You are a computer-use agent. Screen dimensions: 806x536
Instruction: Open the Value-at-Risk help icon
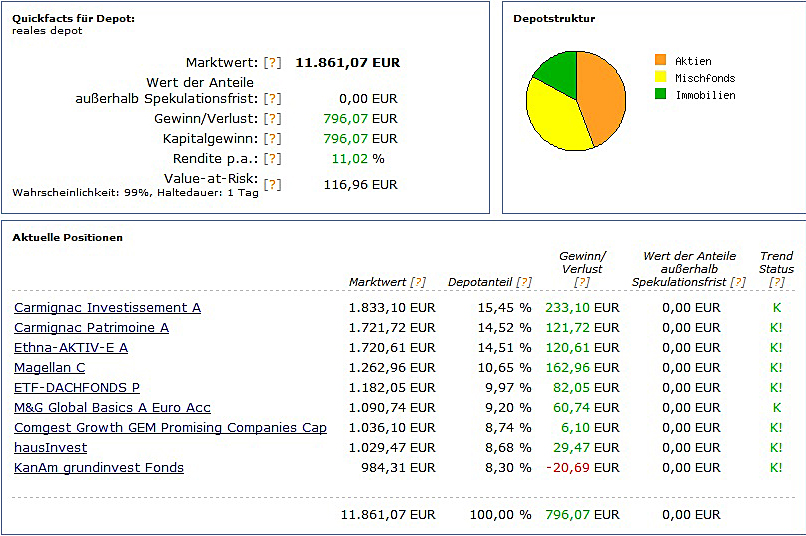[x=272, y=185]
